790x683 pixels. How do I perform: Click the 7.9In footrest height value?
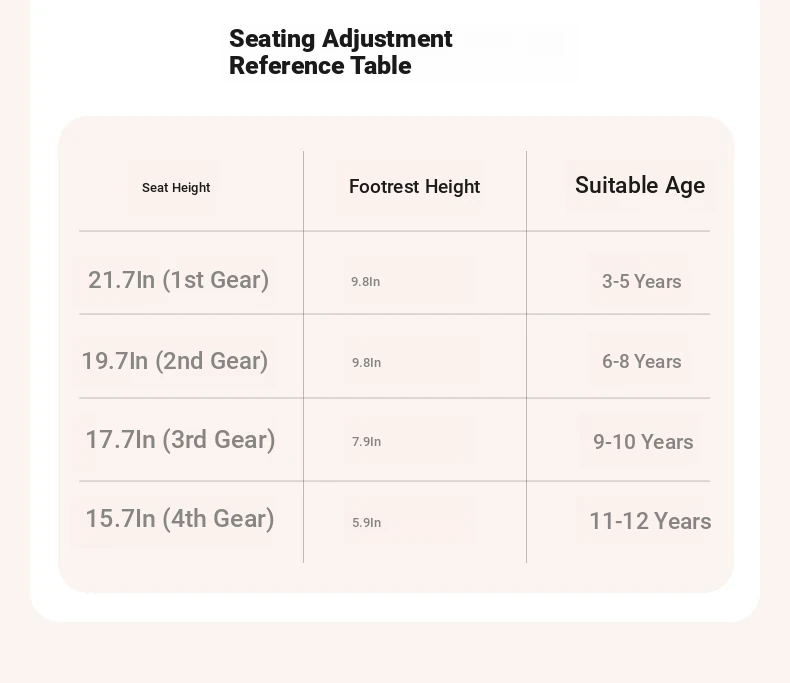366,442
